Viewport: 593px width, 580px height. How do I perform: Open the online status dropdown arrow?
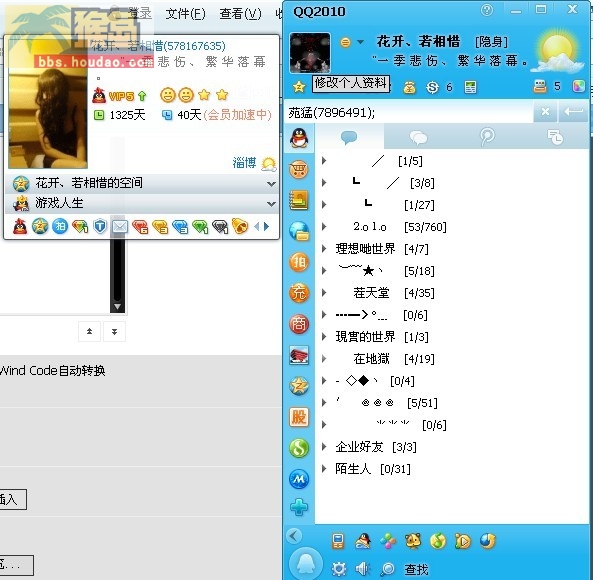click(360, 42)
